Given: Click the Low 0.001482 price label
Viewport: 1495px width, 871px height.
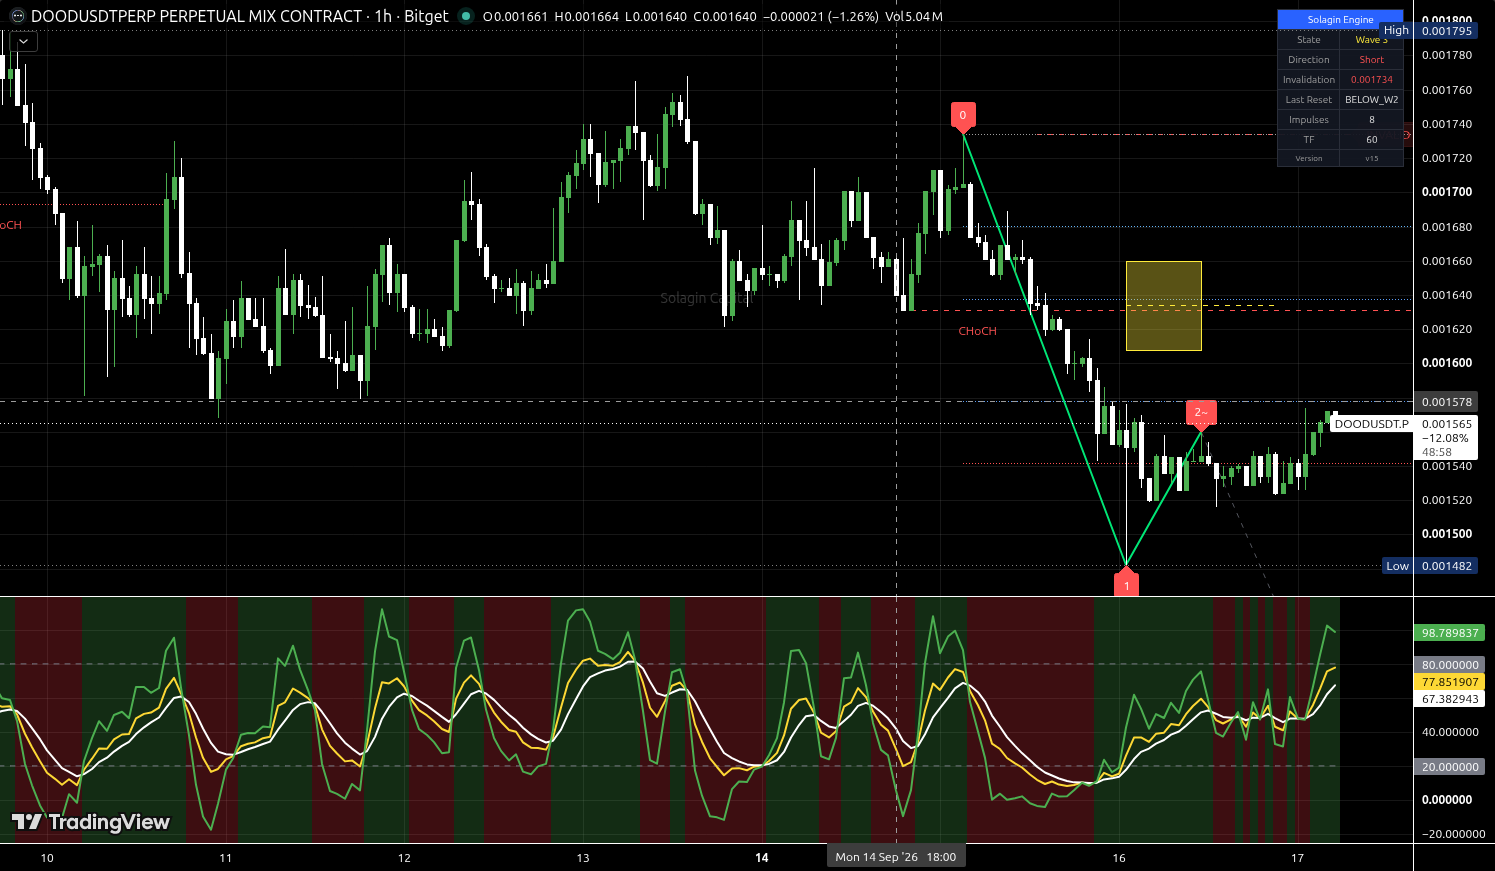Looking at the screenshot, I should [1429, 566].
